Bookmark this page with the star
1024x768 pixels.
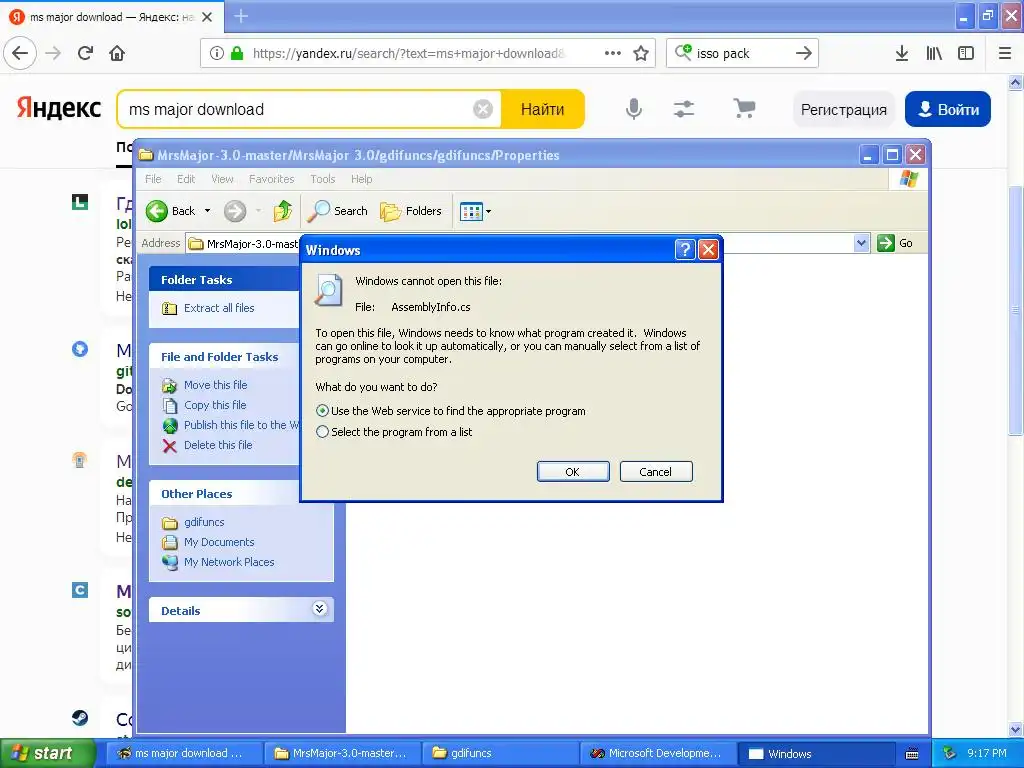(641, 54)
